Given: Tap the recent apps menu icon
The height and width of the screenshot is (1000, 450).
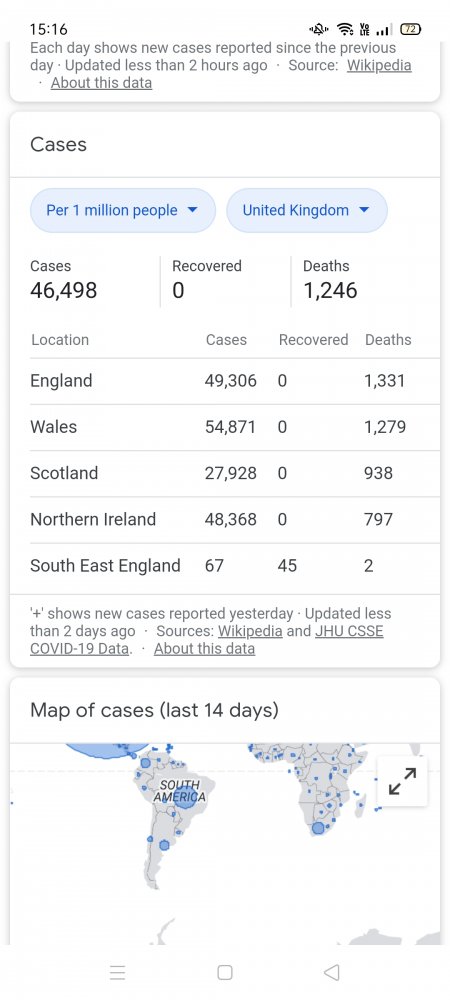Looking at the screenshot, I should pyautogui.click(x=117, y=972).
